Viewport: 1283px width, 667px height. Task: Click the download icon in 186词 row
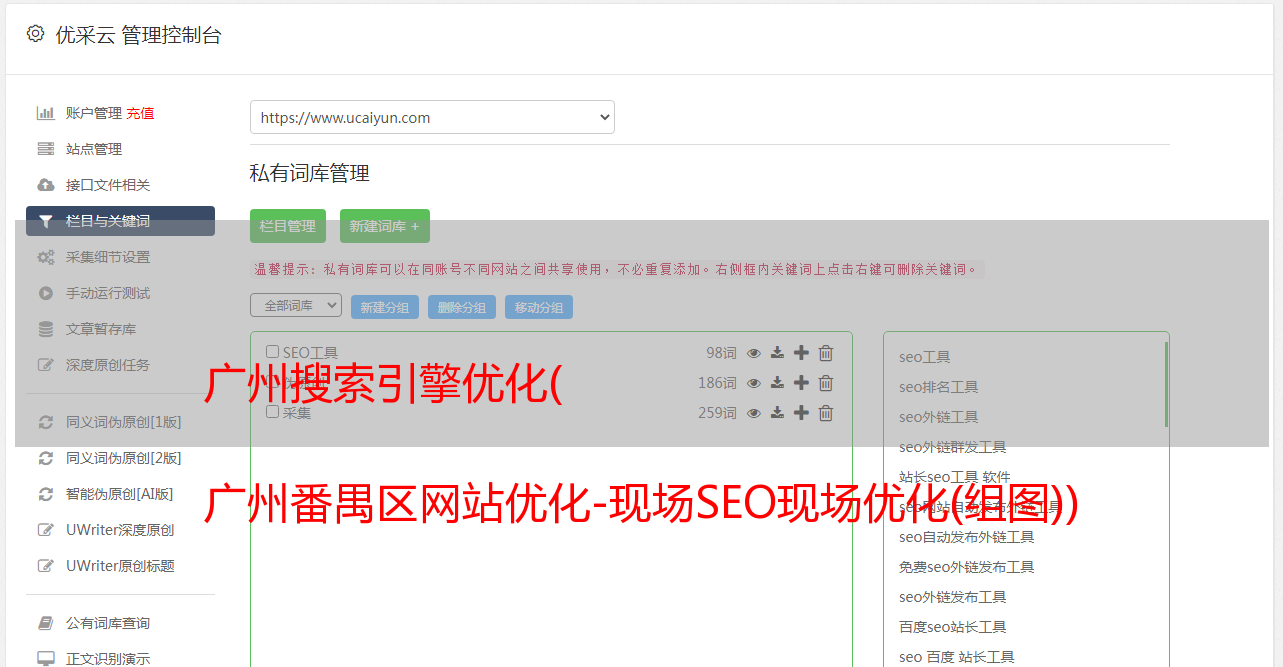click(x=777, y=383)
